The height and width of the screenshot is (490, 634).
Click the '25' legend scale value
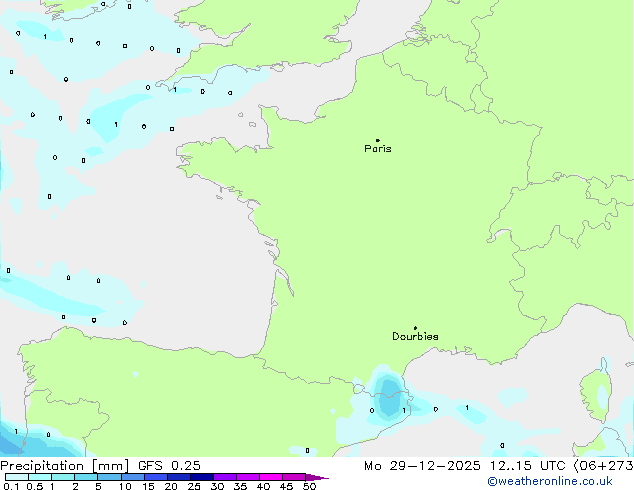(x=194, y=486)
